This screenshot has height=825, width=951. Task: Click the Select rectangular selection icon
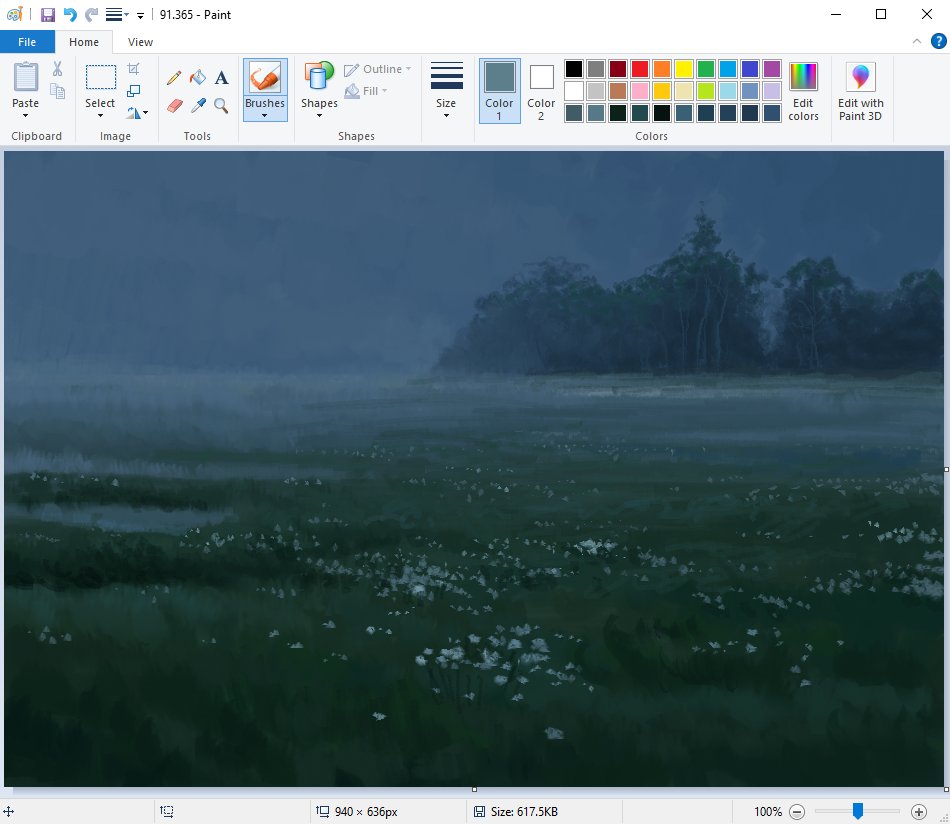click(100, 78)
